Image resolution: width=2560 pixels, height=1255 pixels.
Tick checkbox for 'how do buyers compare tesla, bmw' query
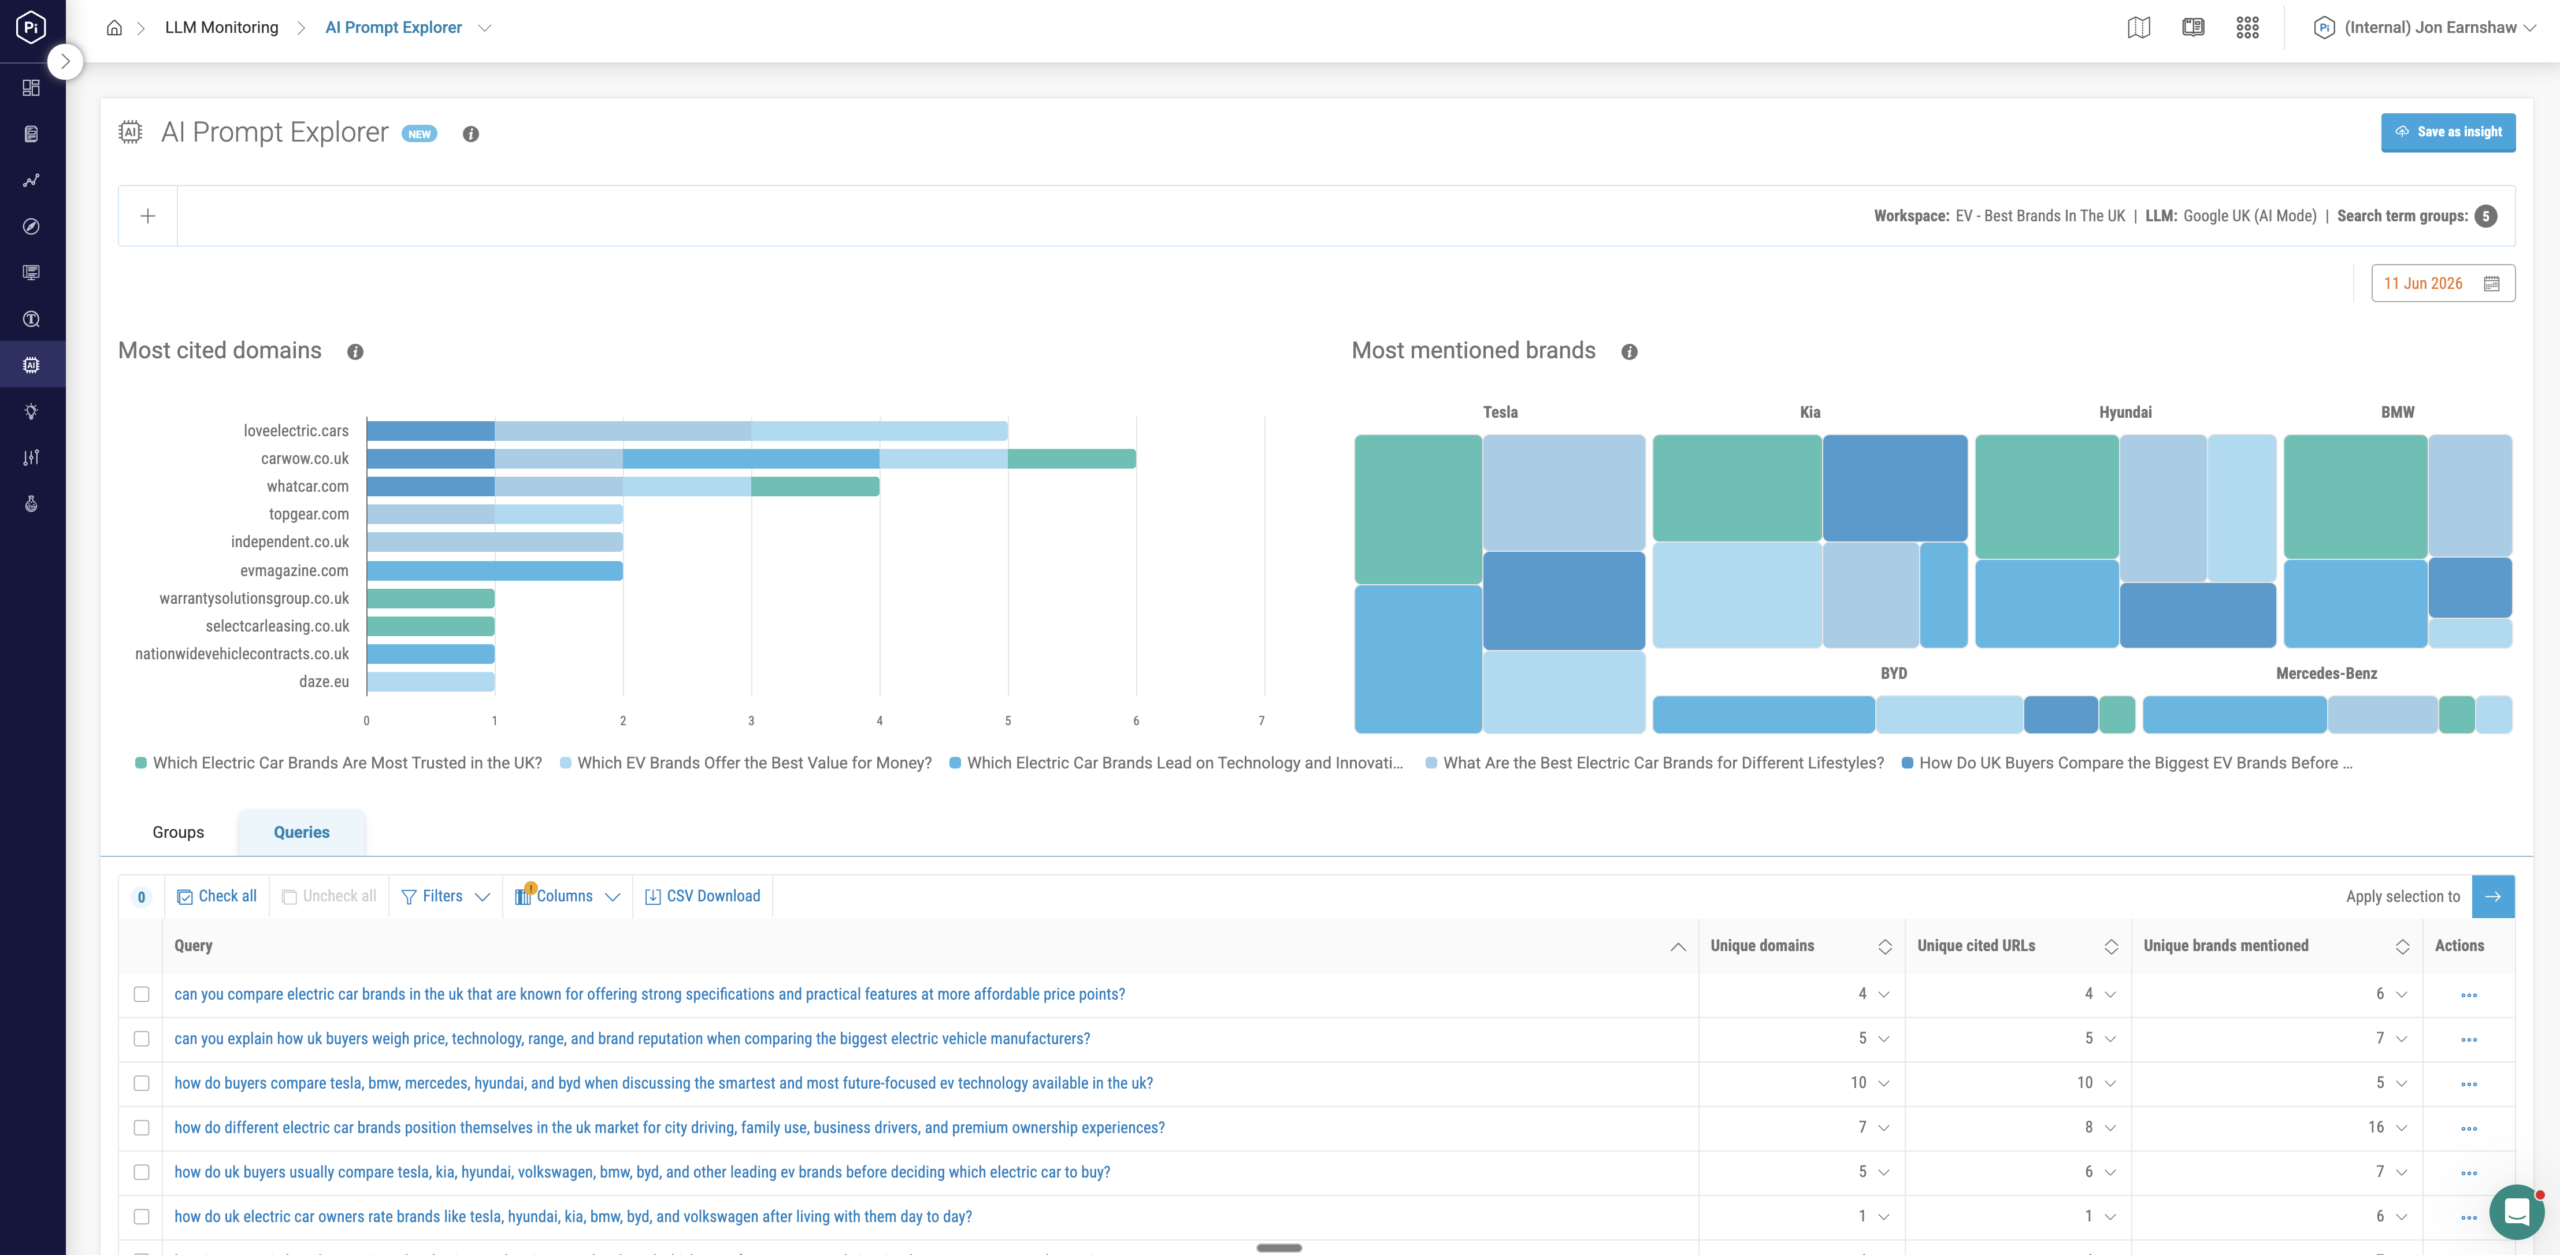click(142, 1084)
